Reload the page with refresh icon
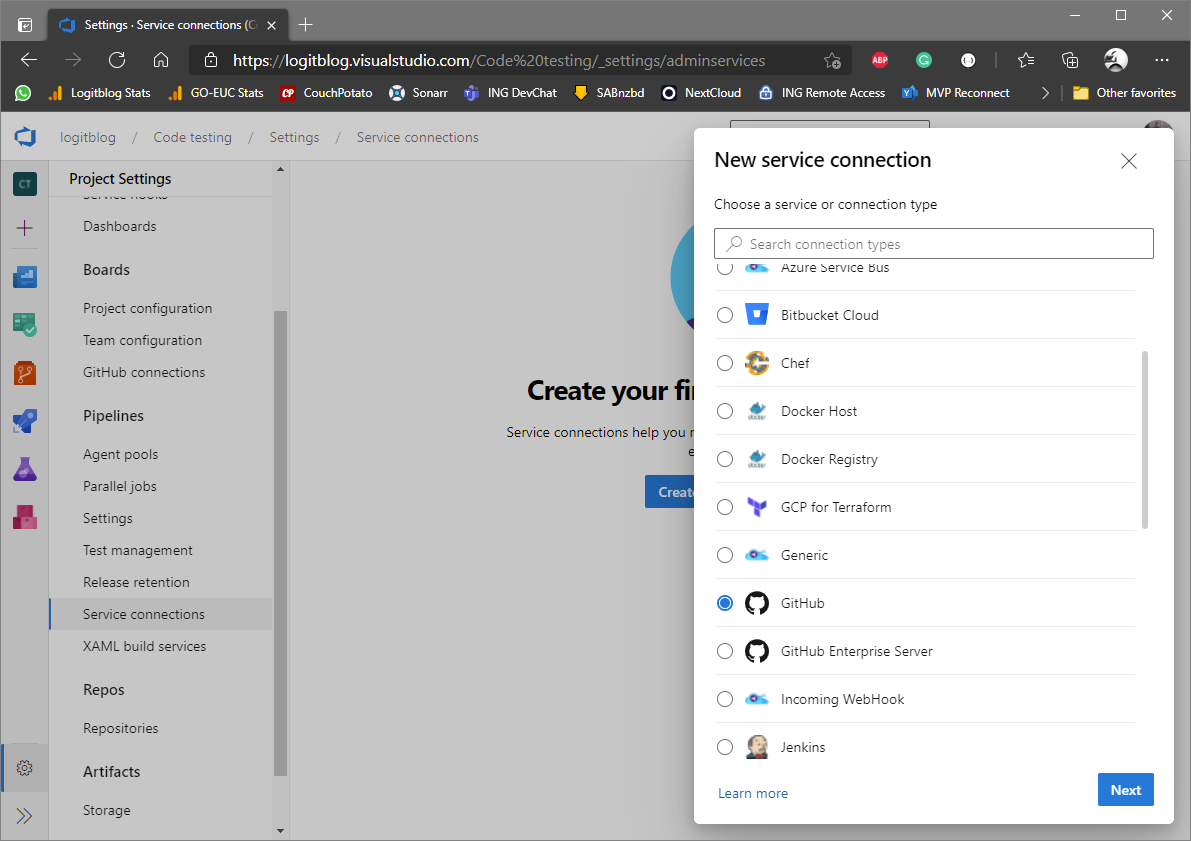 point(117,60)
